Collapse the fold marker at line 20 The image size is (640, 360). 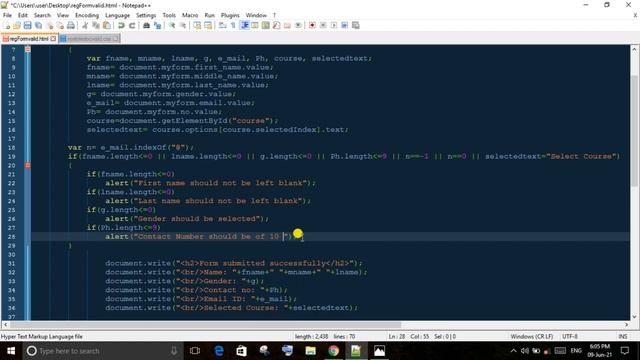click(x=28, y=165)
